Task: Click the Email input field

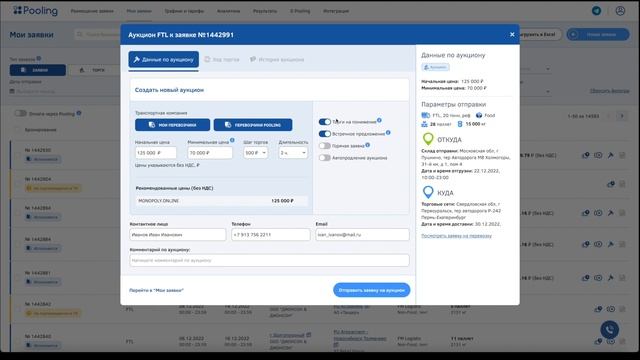Action: coord(362,235)
